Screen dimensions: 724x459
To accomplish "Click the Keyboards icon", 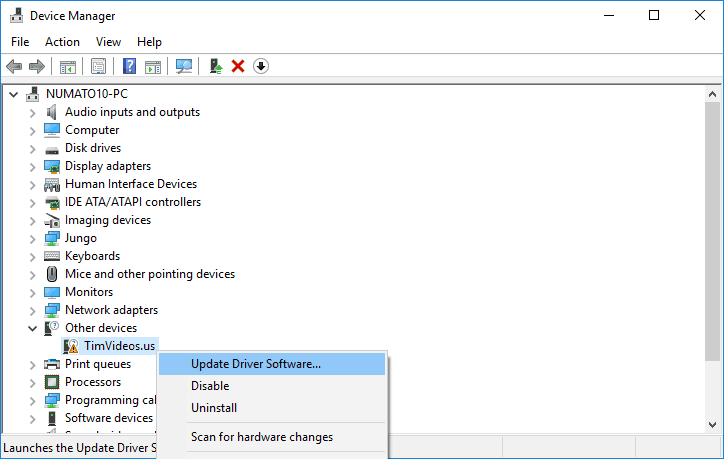I will 52,256.
